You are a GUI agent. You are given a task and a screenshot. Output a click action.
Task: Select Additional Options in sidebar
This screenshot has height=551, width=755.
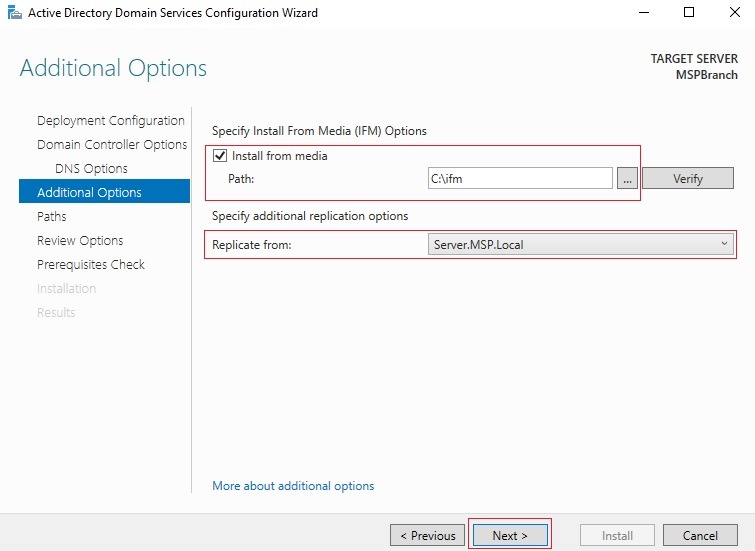104,191
